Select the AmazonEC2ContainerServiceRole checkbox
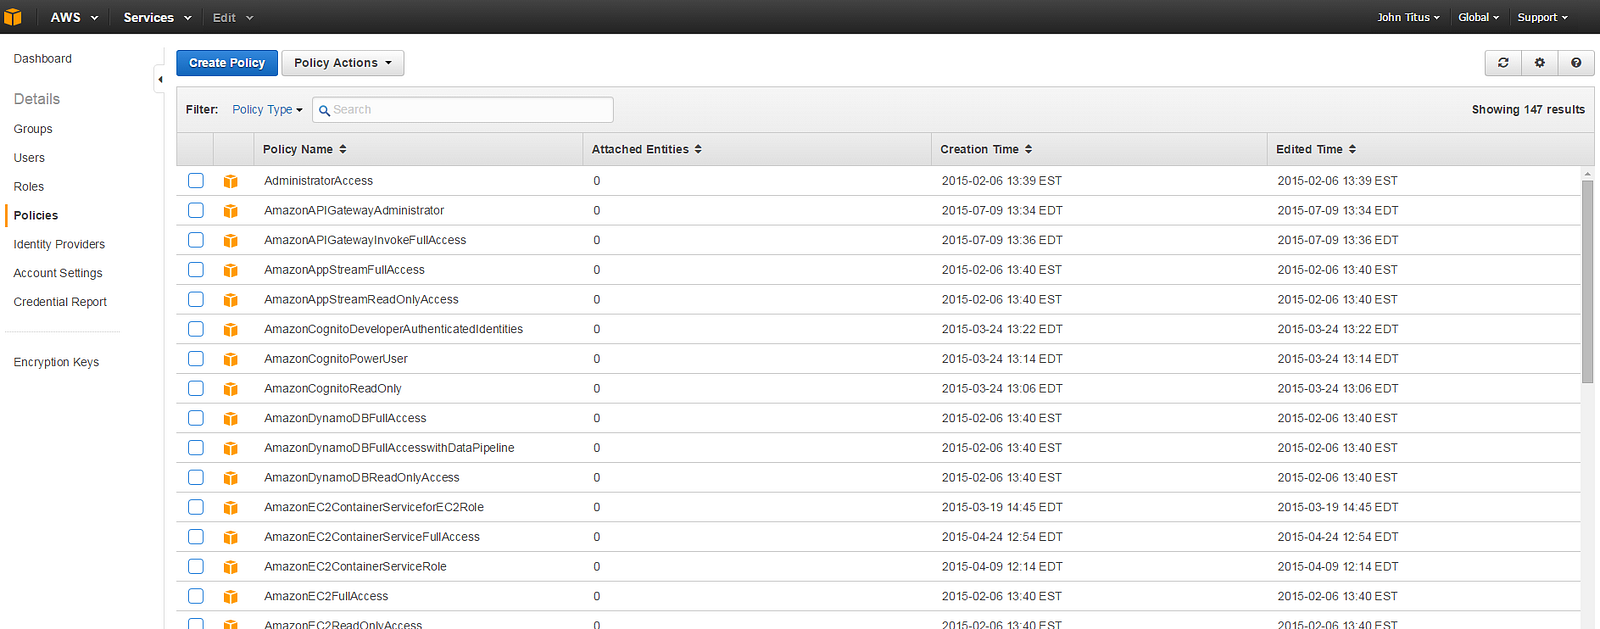Viewport: 1600px width, 629px height. point(196,566)
